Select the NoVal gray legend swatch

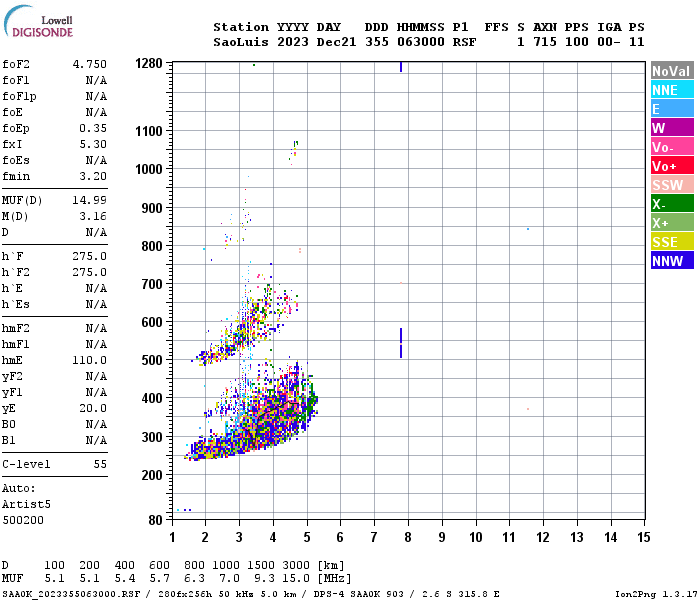click(672, 71)
